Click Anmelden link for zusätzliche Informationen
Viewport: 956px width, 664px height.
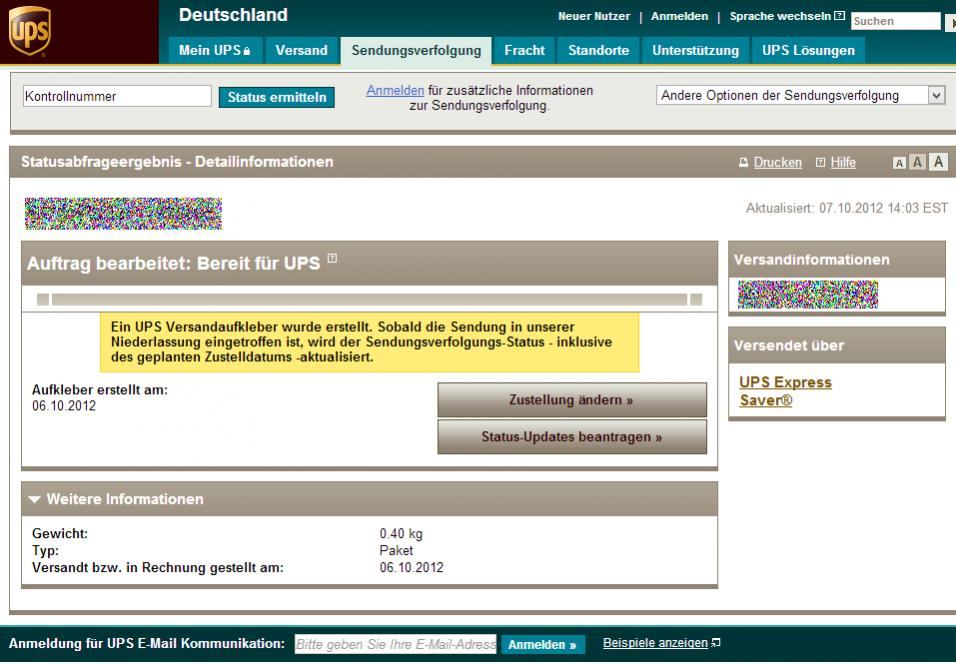point(395,90)
